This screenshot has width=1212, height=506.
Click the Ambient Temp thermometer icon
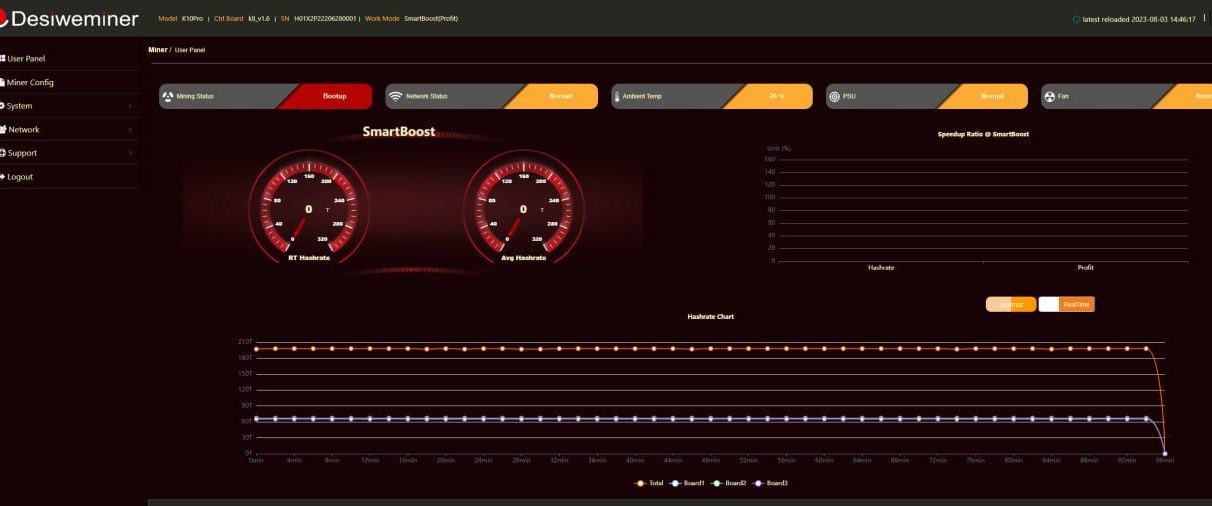[616, 96]
